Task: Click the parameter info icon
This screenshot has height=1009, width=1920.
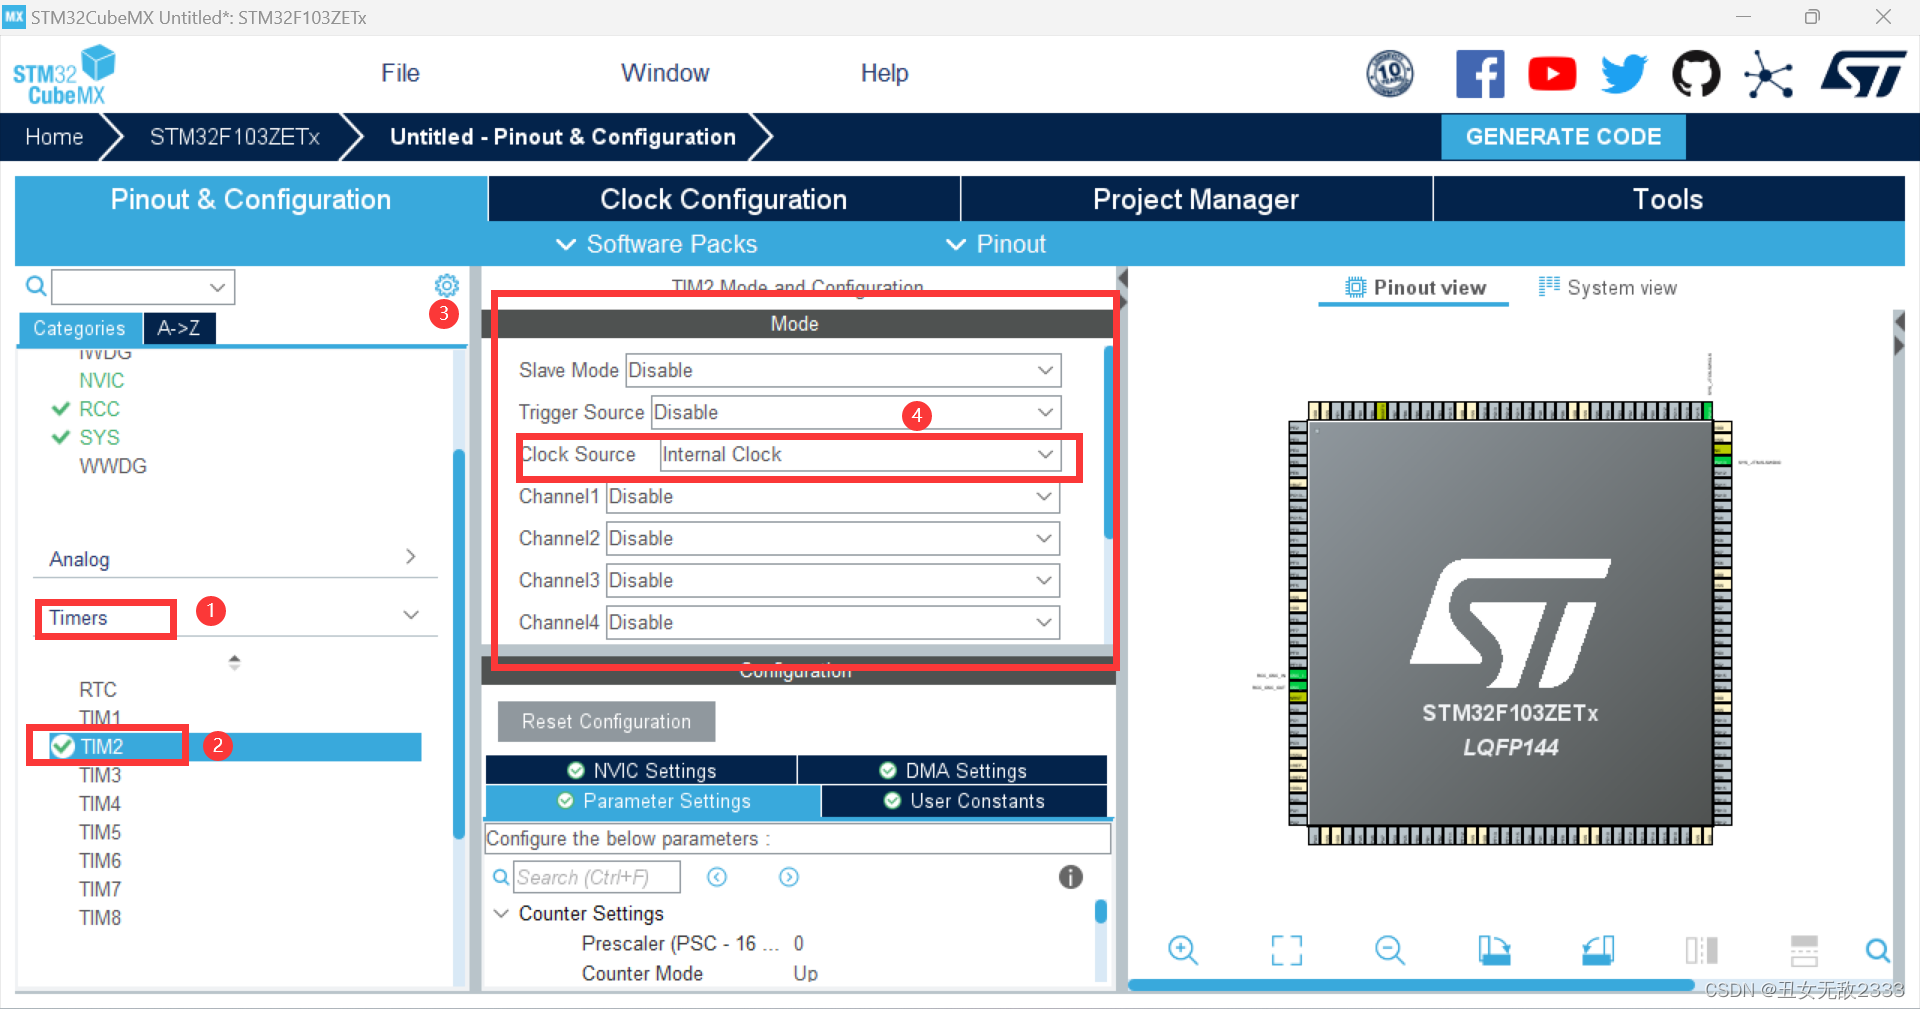Action: [1071, 877]
